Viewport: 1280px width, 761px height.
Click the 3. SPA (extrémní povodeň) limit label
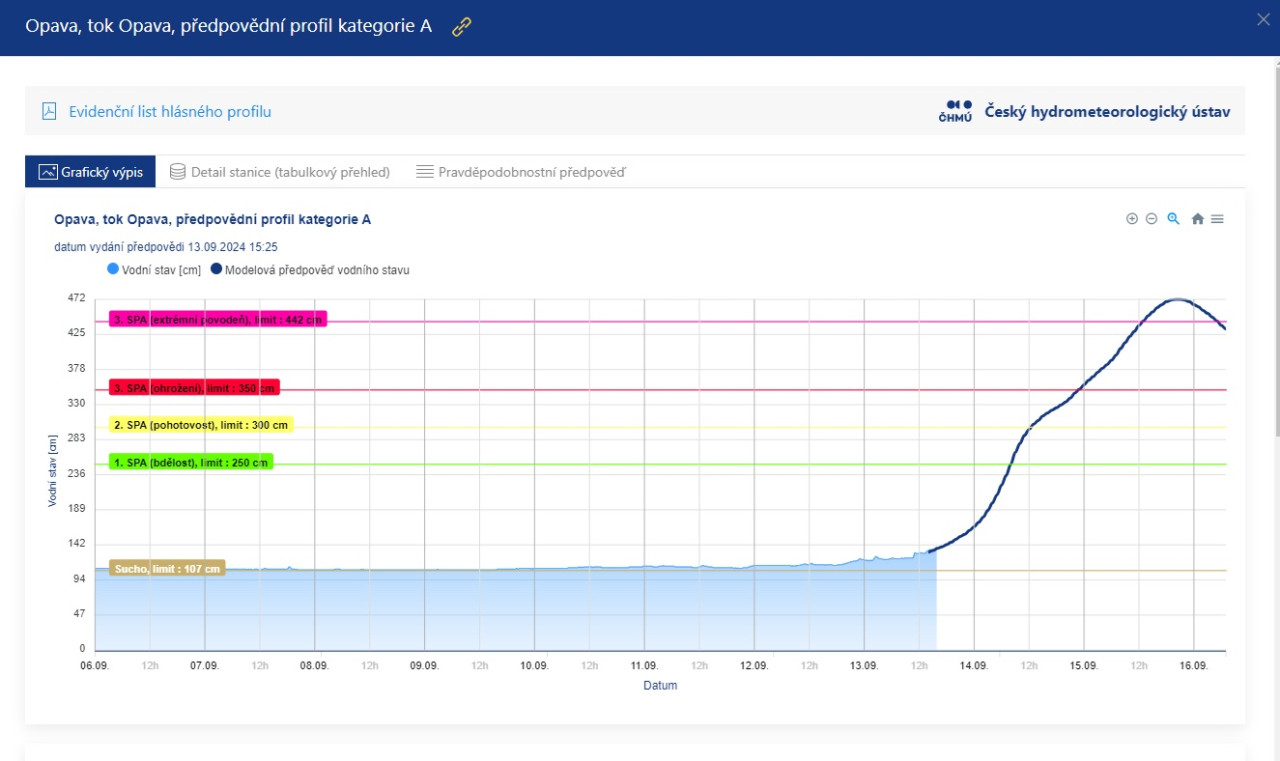[x=218, y=320]
